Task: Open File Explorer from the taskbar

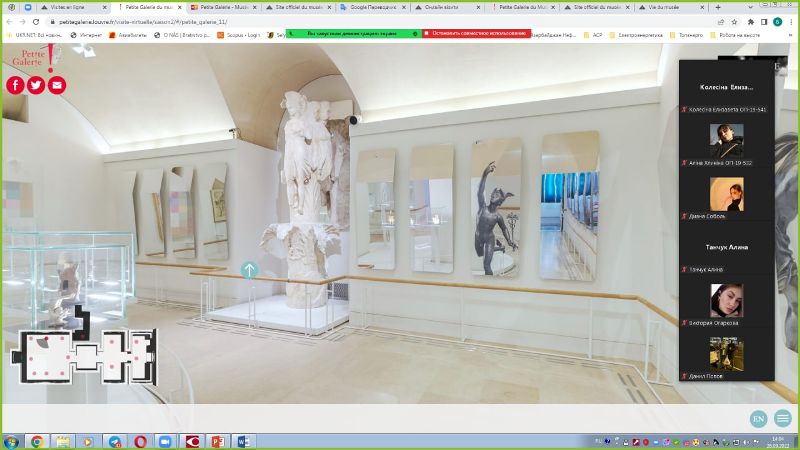Action: (x=63, y=441)
